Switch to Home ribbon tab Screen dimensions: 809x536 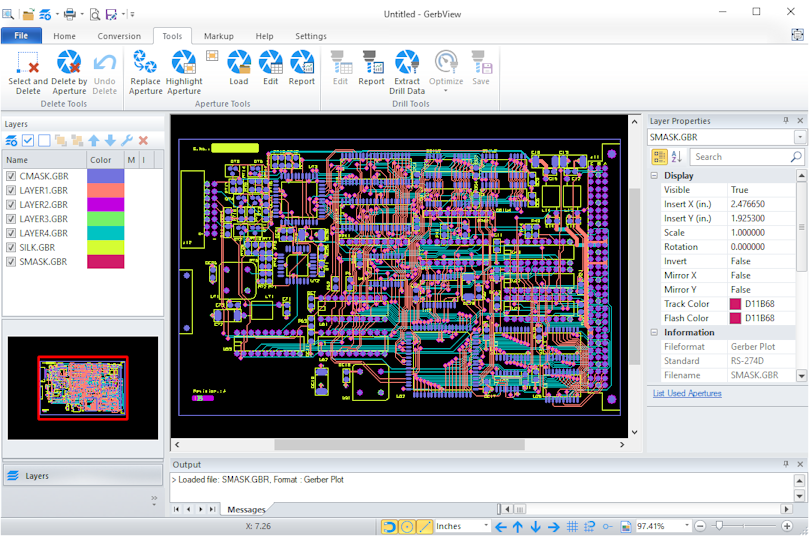click(x=64, y=36)
